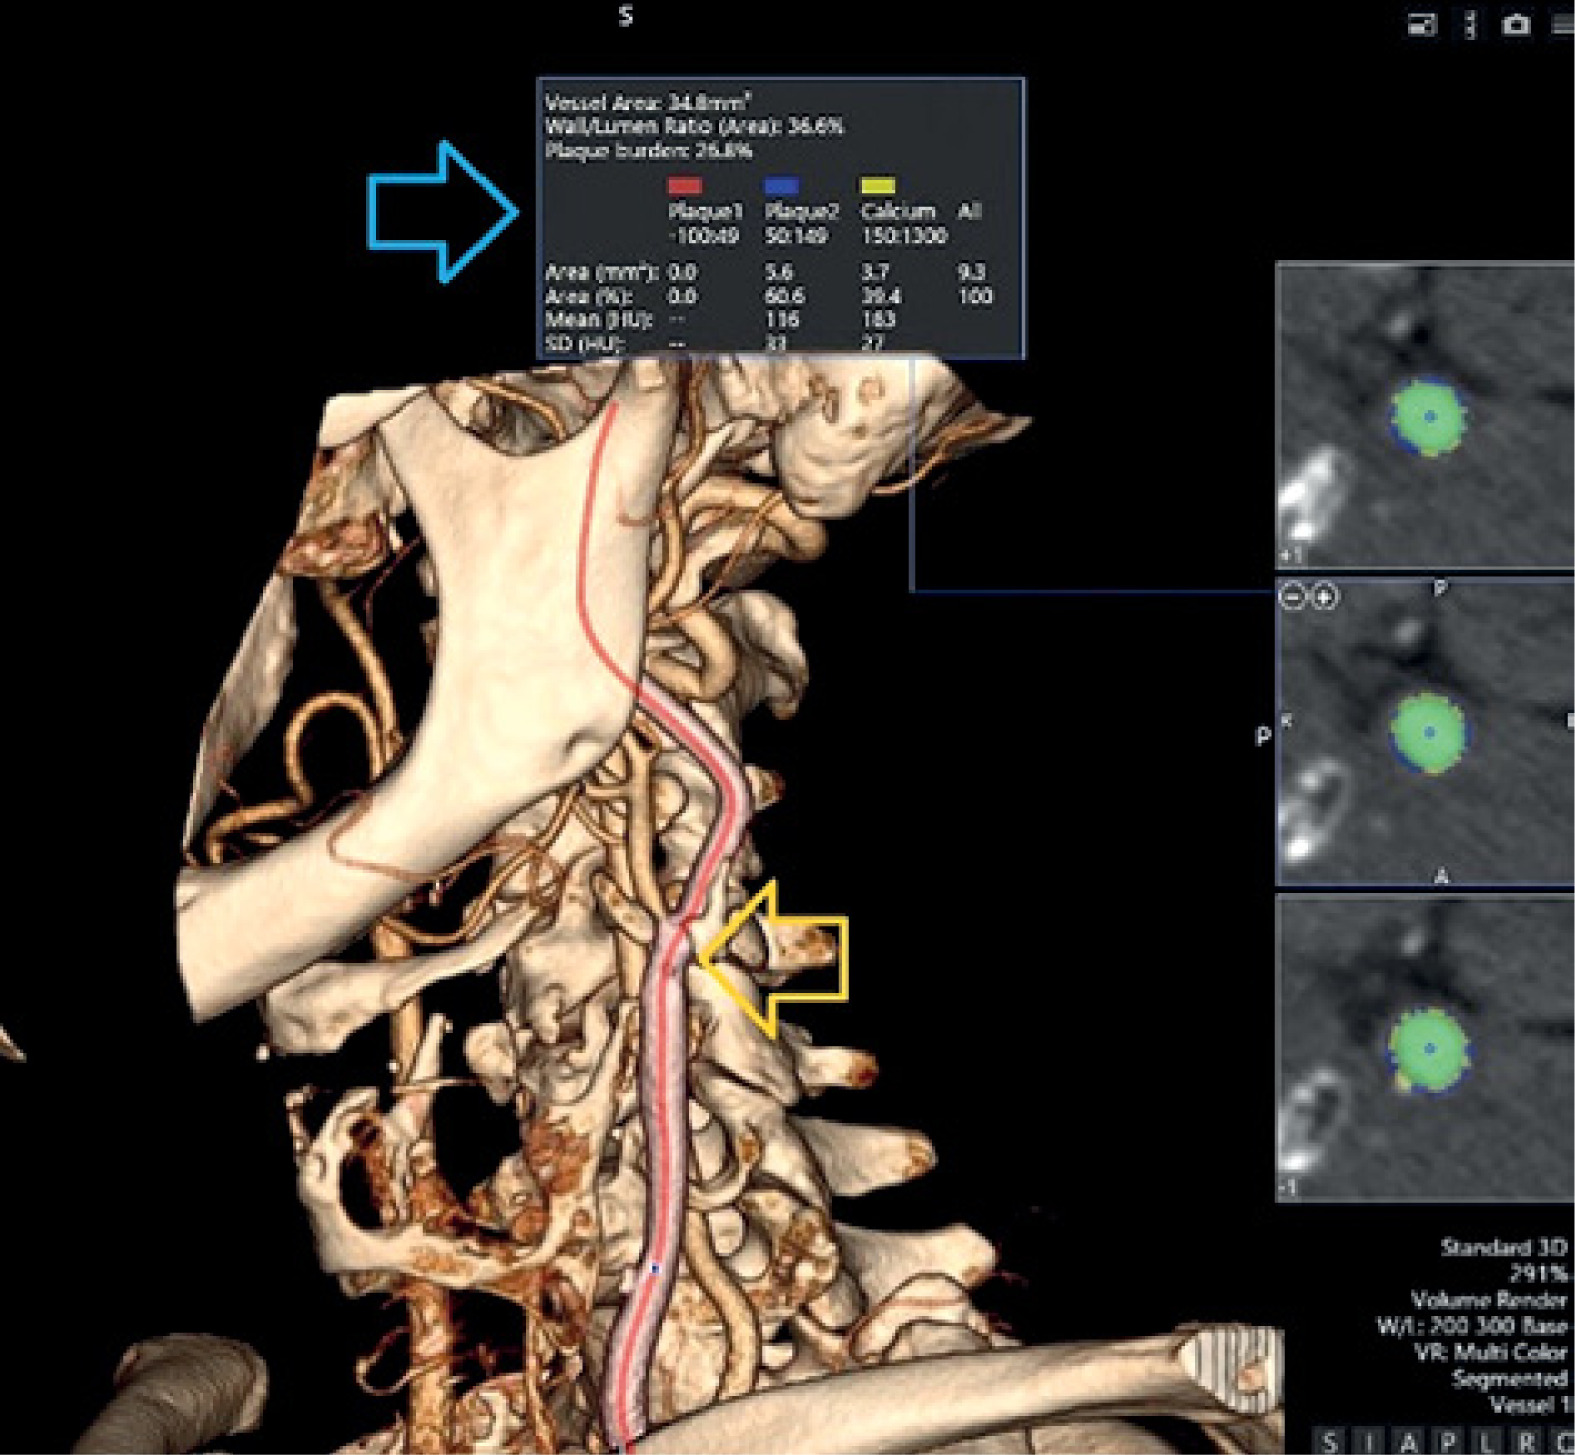Click the viewport layout icon
The width and height of the screenshot is (1575, 1455).
[1422, 25]
